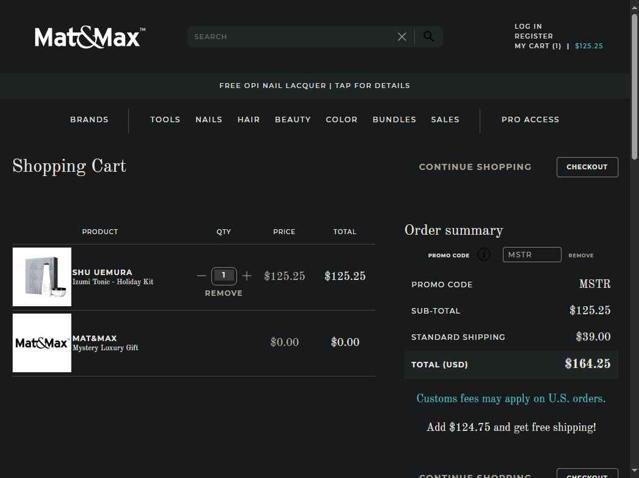Remove the Shu Uemura item from cart
This screenshot has height=478, width=639.
[224, 293]
